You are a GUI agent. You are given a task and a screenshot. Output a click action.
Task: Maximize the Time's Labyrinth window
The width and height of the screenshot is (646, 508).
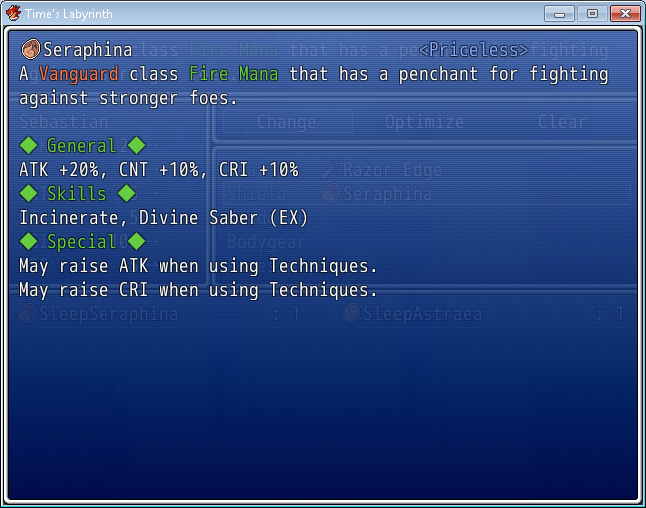pyautogui.click(x=592, y=13)
